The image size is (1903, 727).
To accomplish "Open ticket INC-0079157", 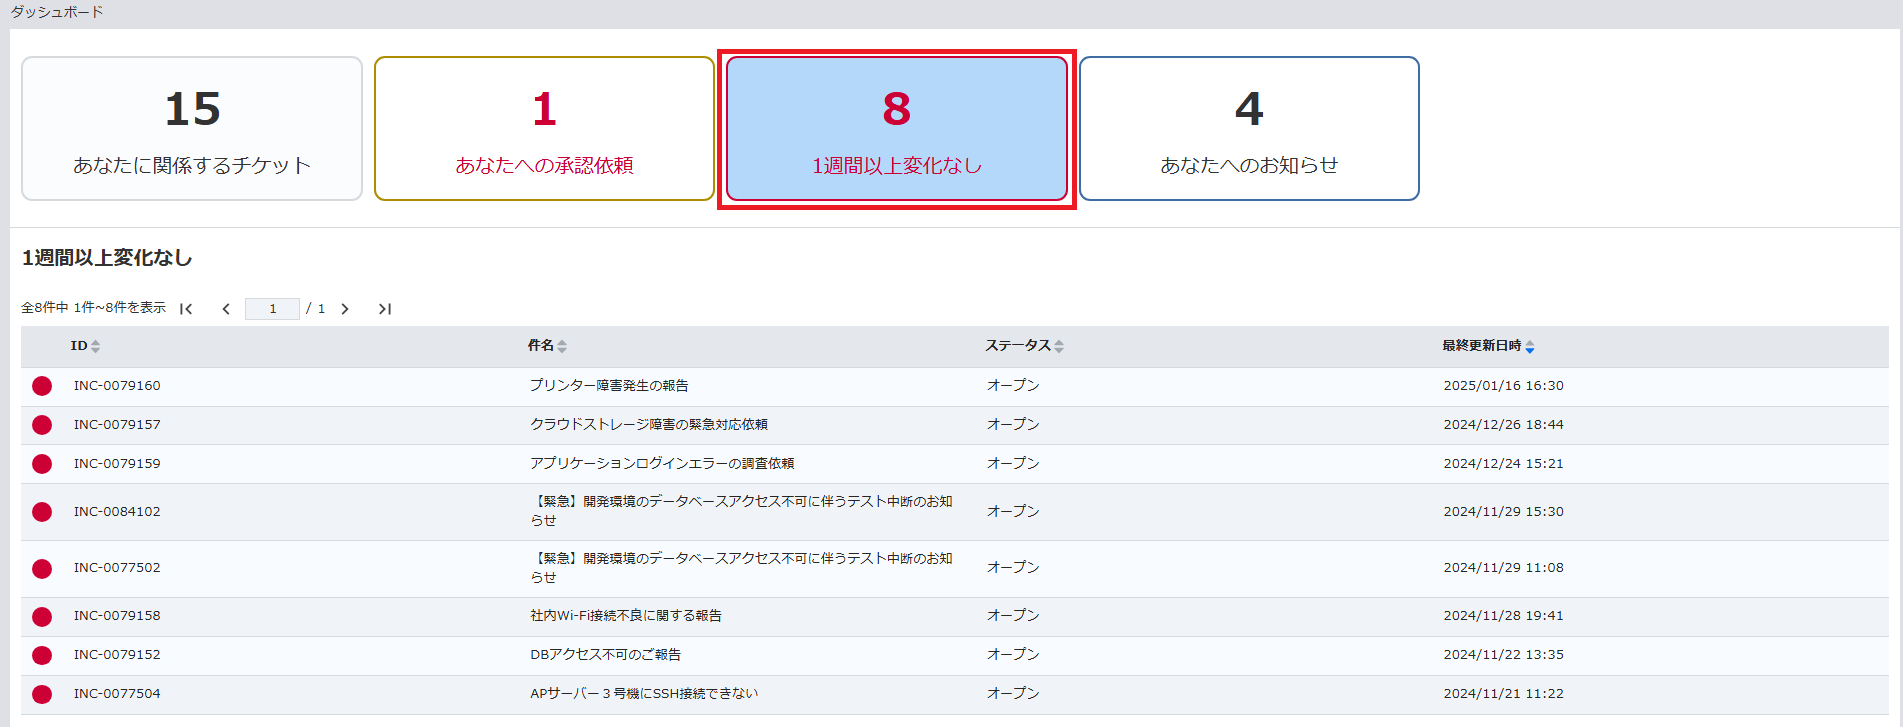I will (x=117, y=425).
